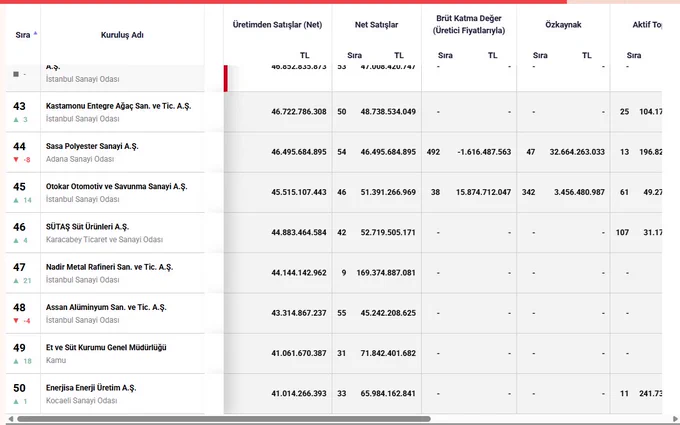Click the red down arrow under rank 48
This screenshot has height=425, width=680.
(16, 321)
